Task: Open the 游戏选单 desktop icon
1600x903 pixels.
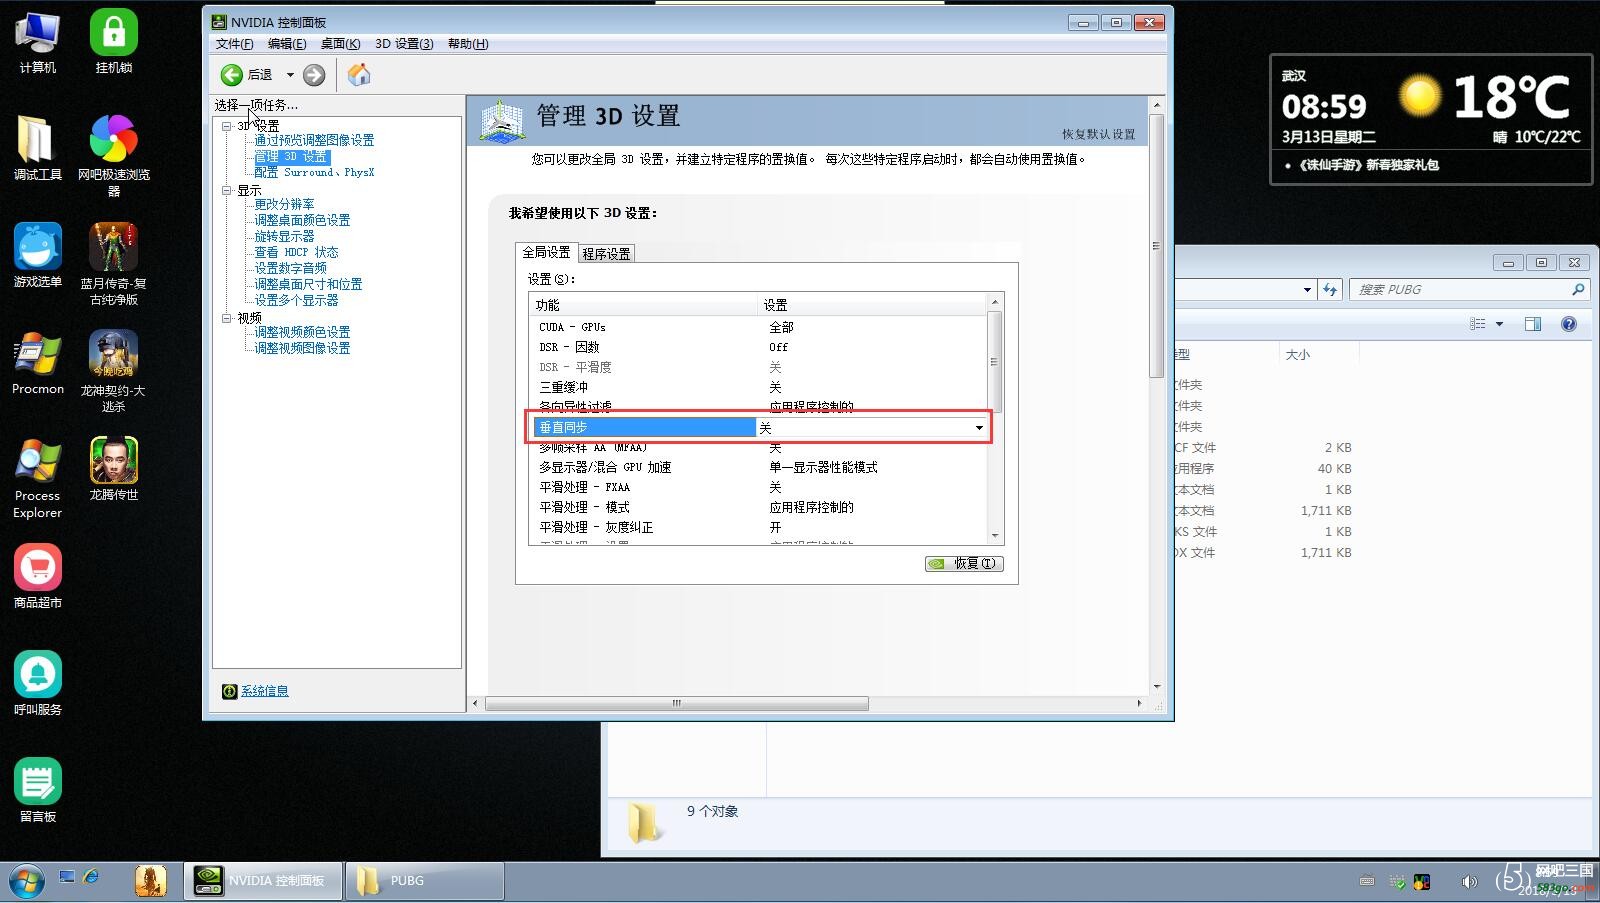Action: (38, 256)
